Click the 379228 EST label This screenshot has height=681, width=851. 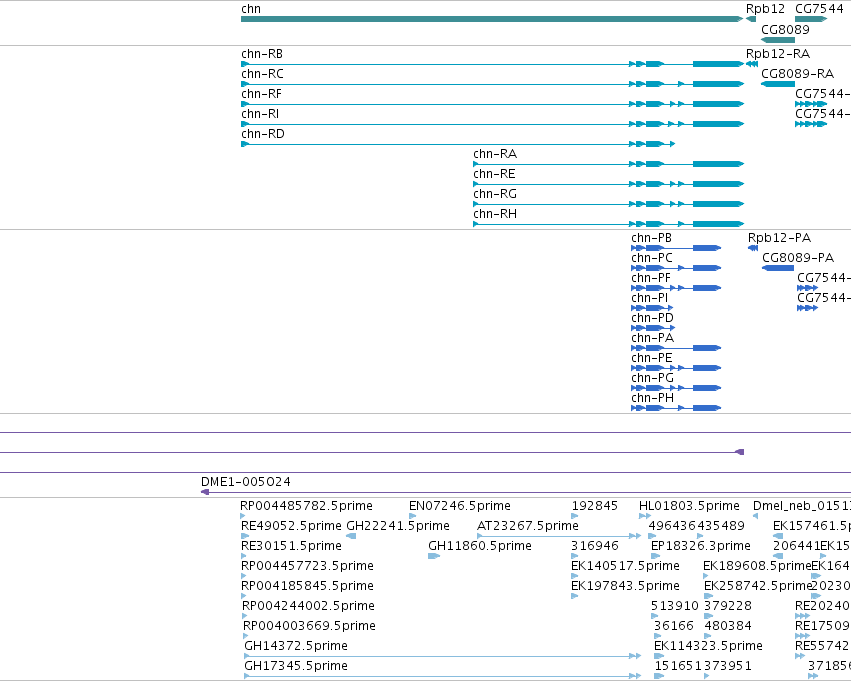tap(728, 606)
